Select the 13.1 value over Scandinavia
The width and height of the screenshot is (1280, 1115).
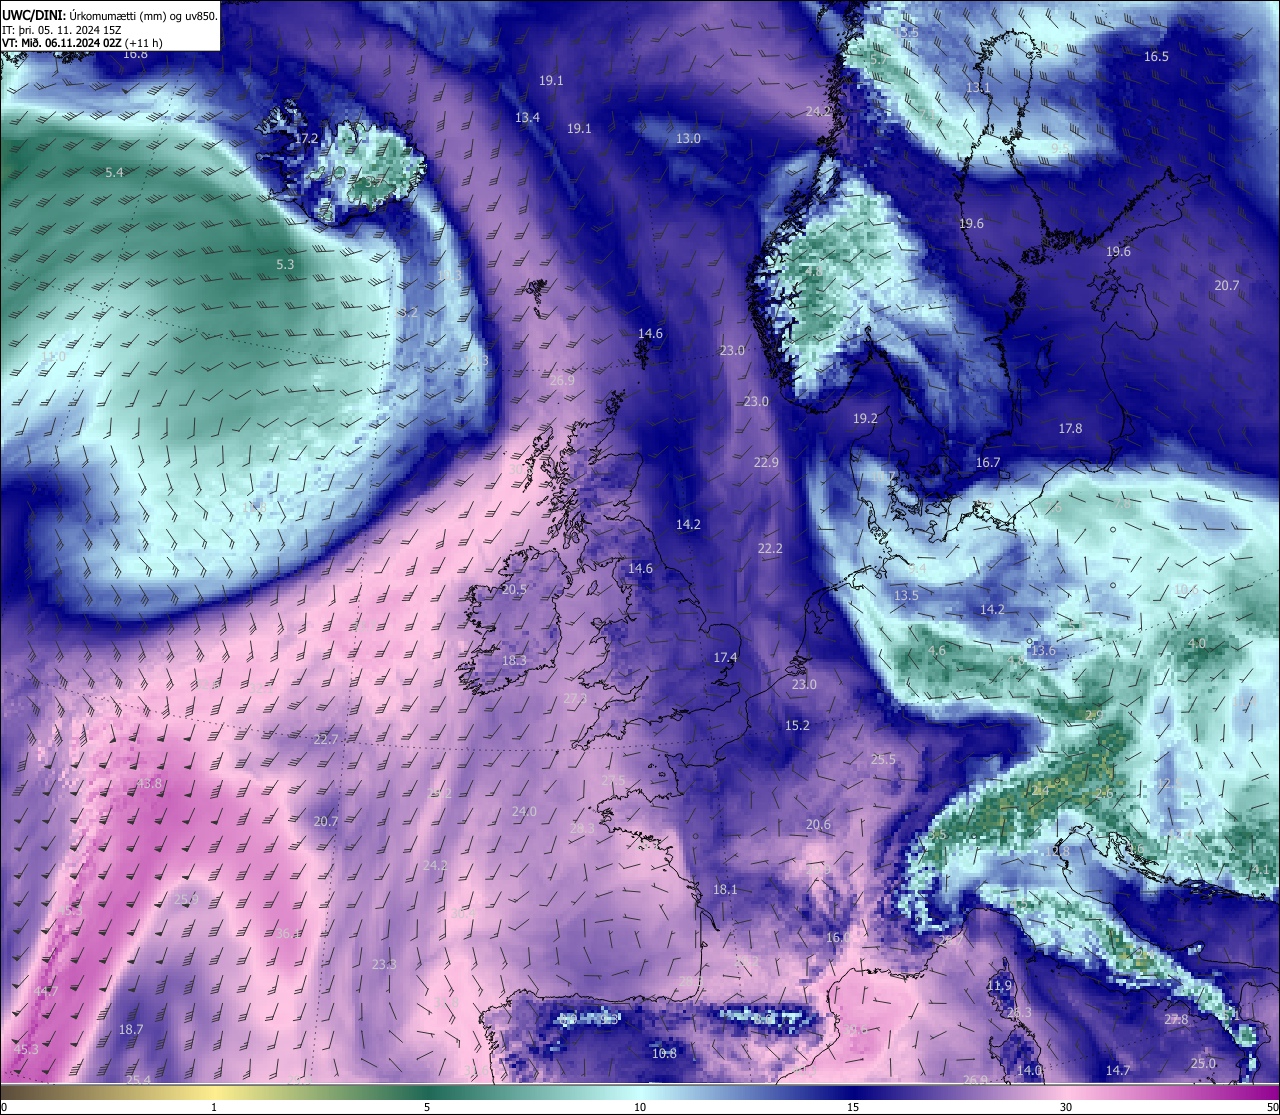[x=977, y=87]
